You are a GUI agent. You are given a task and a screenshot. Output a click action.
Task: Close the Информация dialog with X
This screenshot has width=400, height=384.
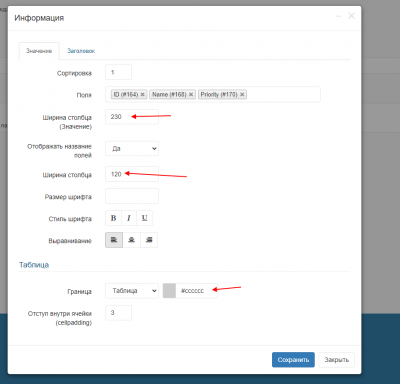pyautogui.click(x=351, y=16)
